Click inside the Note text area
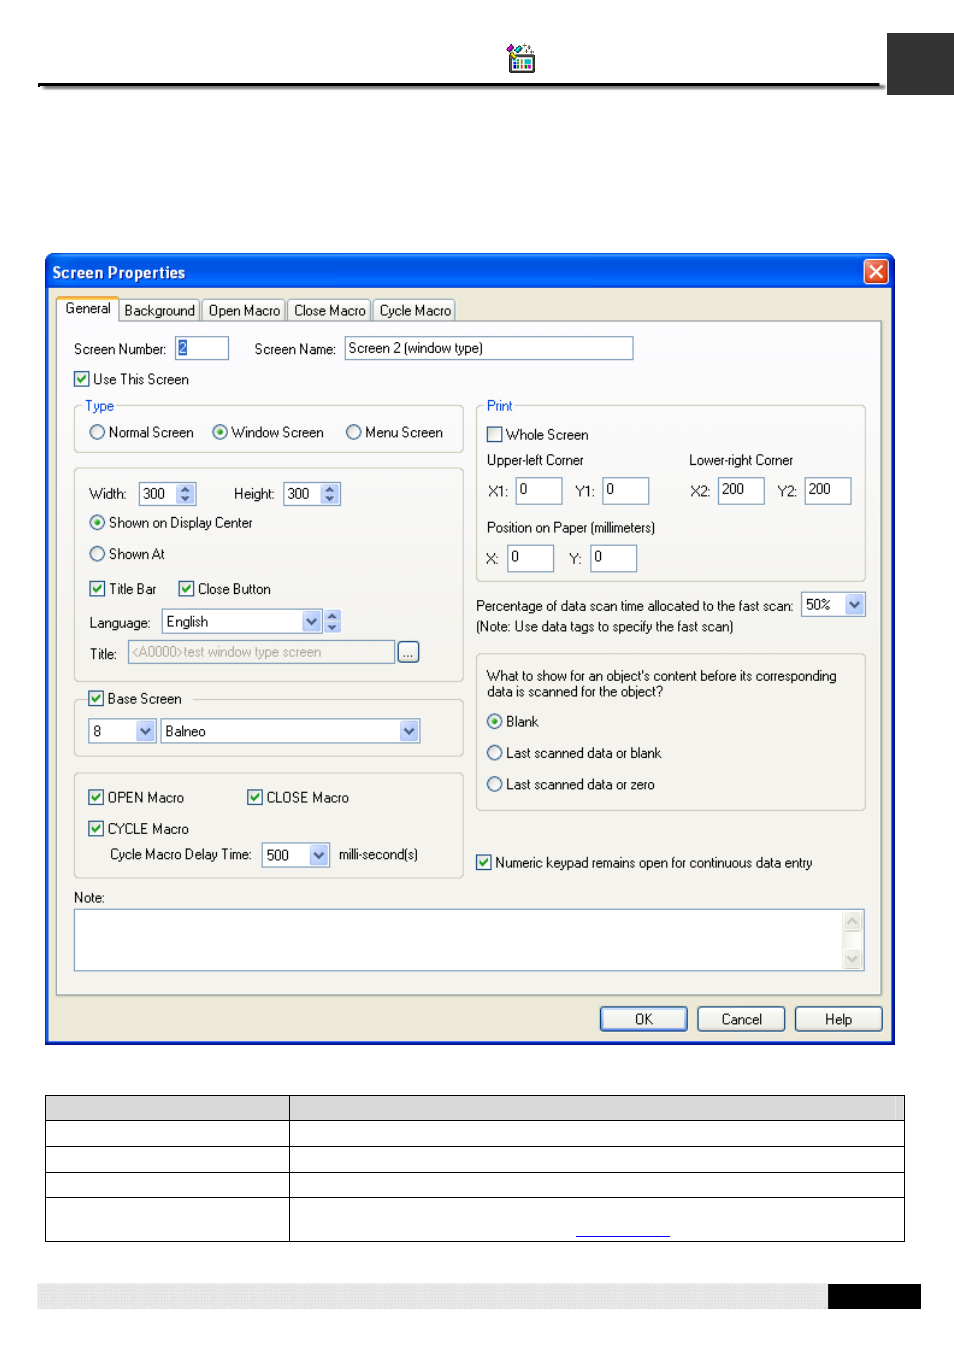 (459, 939)
